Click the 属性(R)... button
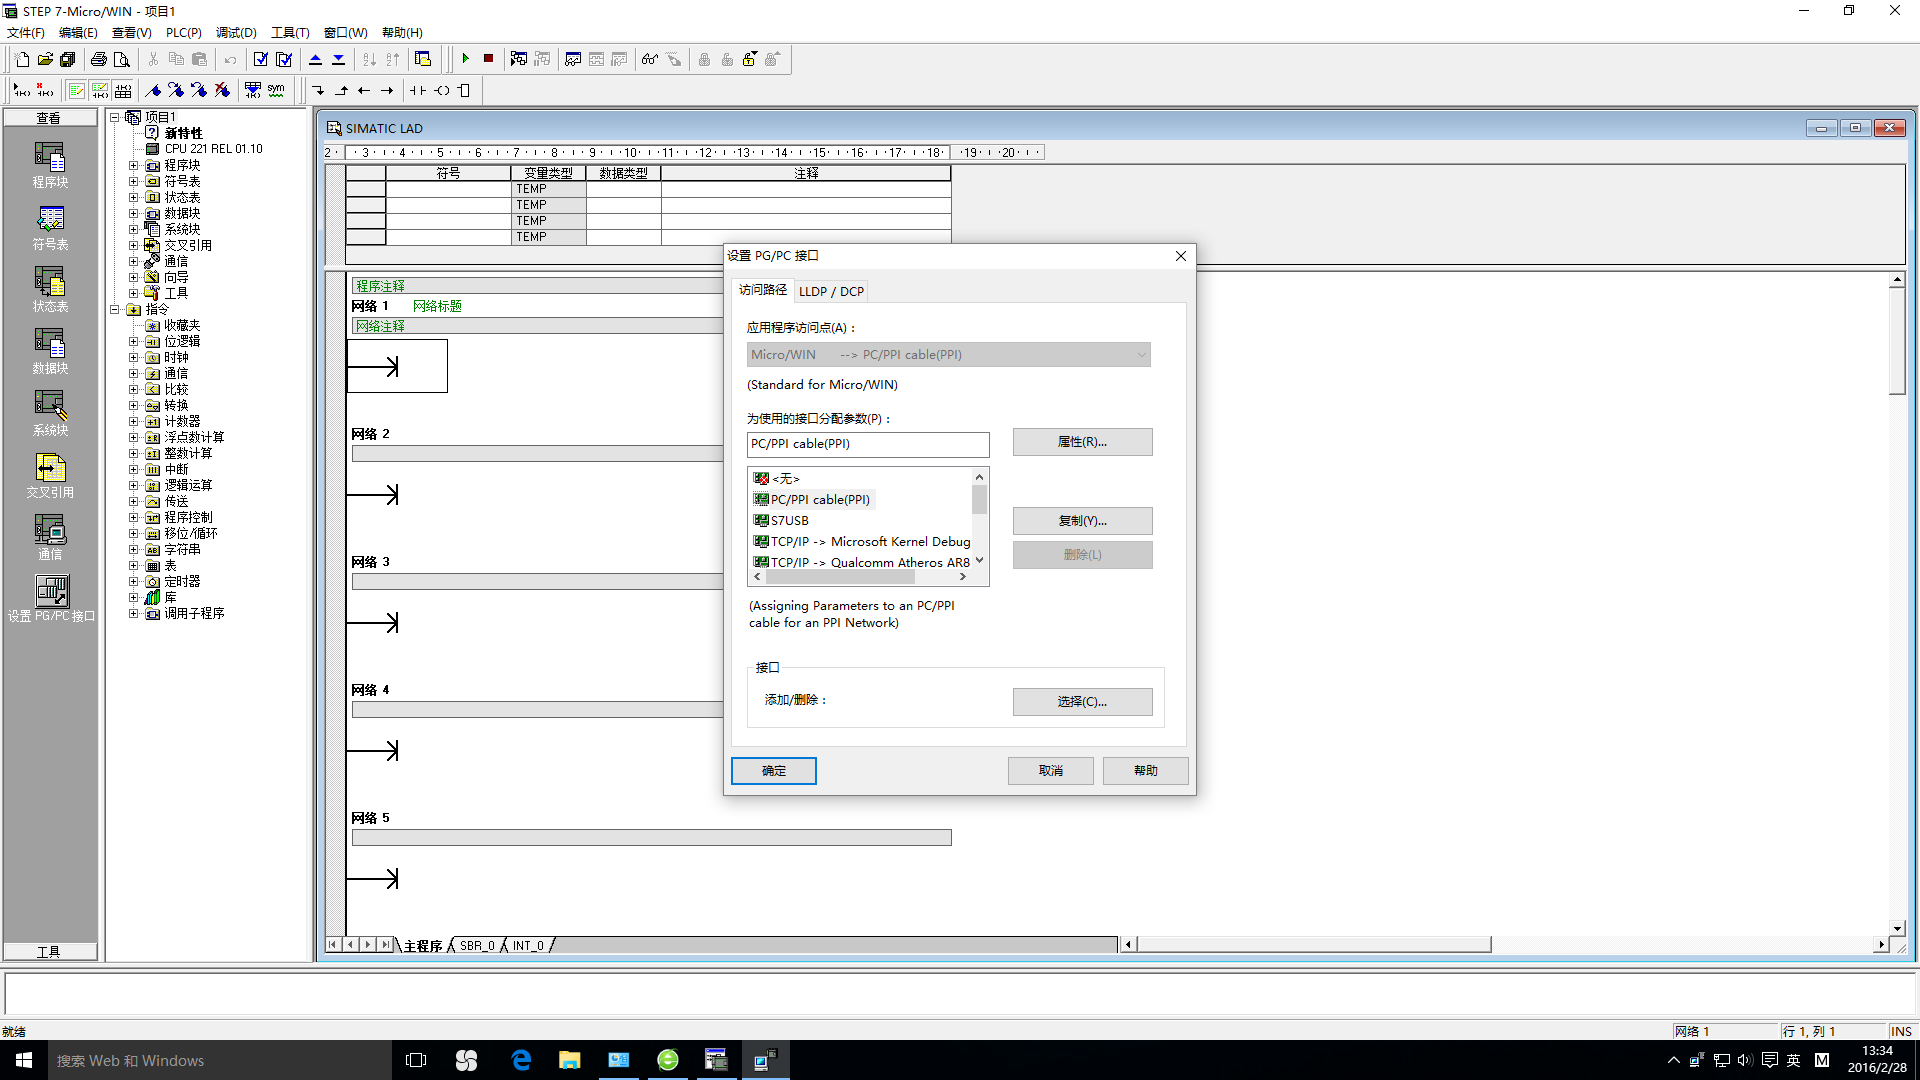Viewport: 1920px width, 1080px height. pos(1082,442)
